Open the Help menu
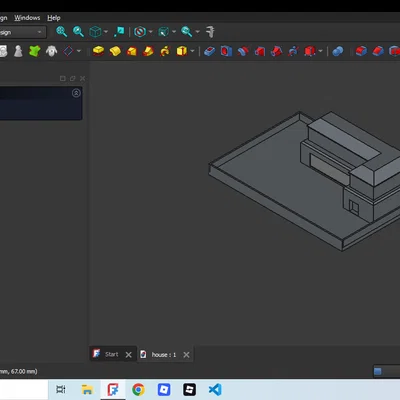 point(54,18)
